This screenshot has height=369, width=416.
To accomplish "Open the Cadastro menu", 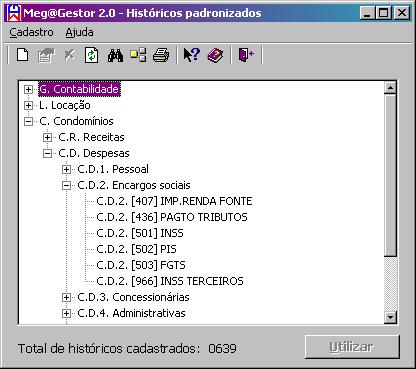I will (x=31, y=32).
